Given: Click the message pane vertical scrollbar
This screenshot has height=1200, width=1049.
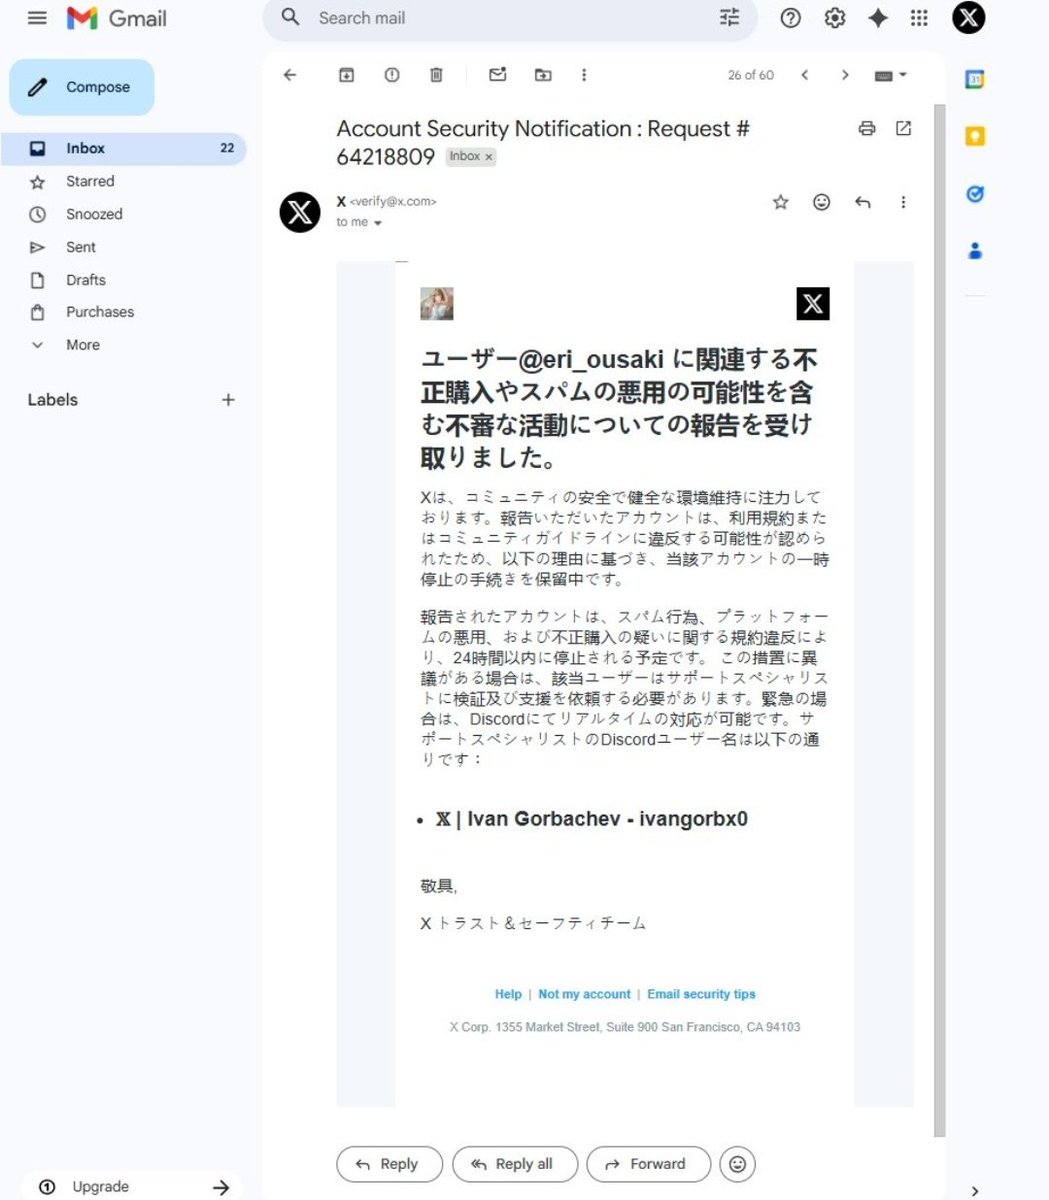Looking at the screenshot, I should pos(939,620).
